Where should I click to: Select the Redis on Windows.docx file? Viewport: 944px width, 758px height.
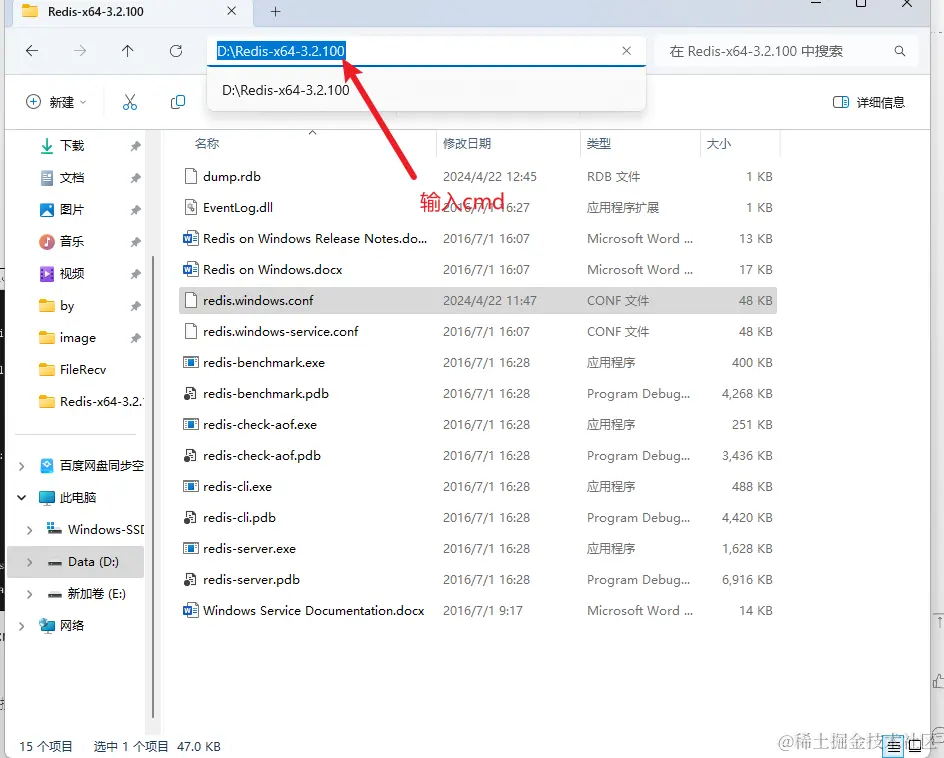click(477, 270)
